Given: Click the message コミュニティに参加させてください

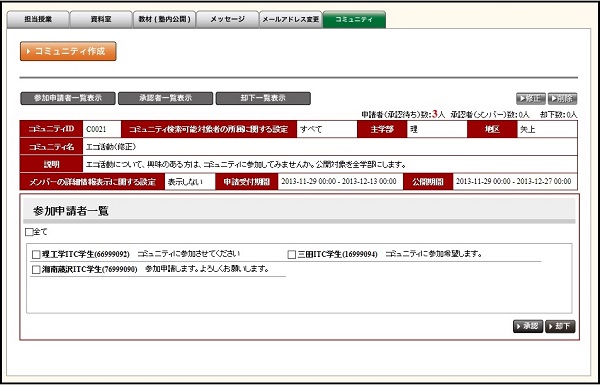Looking at the screenshot, I should point(189,254).
